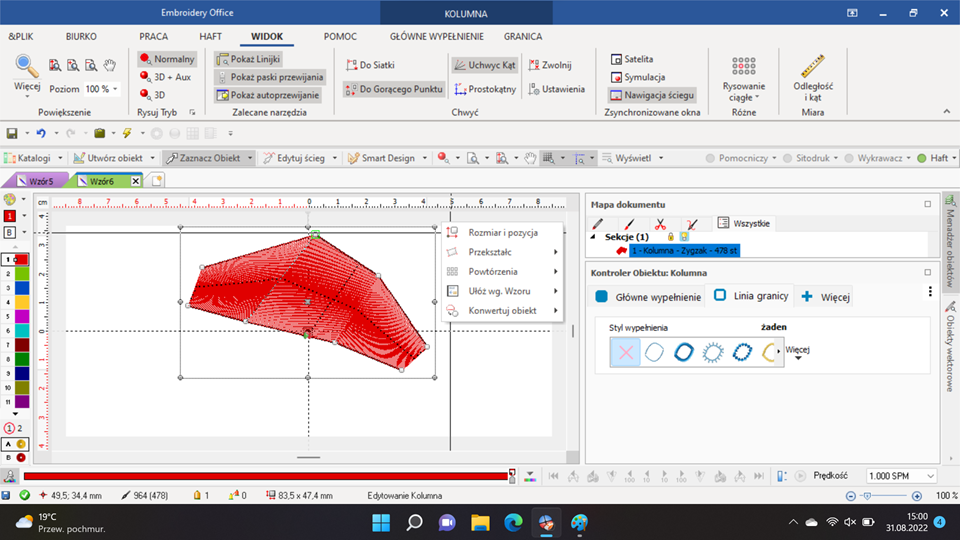960x540 pixels.
Task: Open the Poziom 100% zoom dropdown
Action: click(x=115, y=89)
